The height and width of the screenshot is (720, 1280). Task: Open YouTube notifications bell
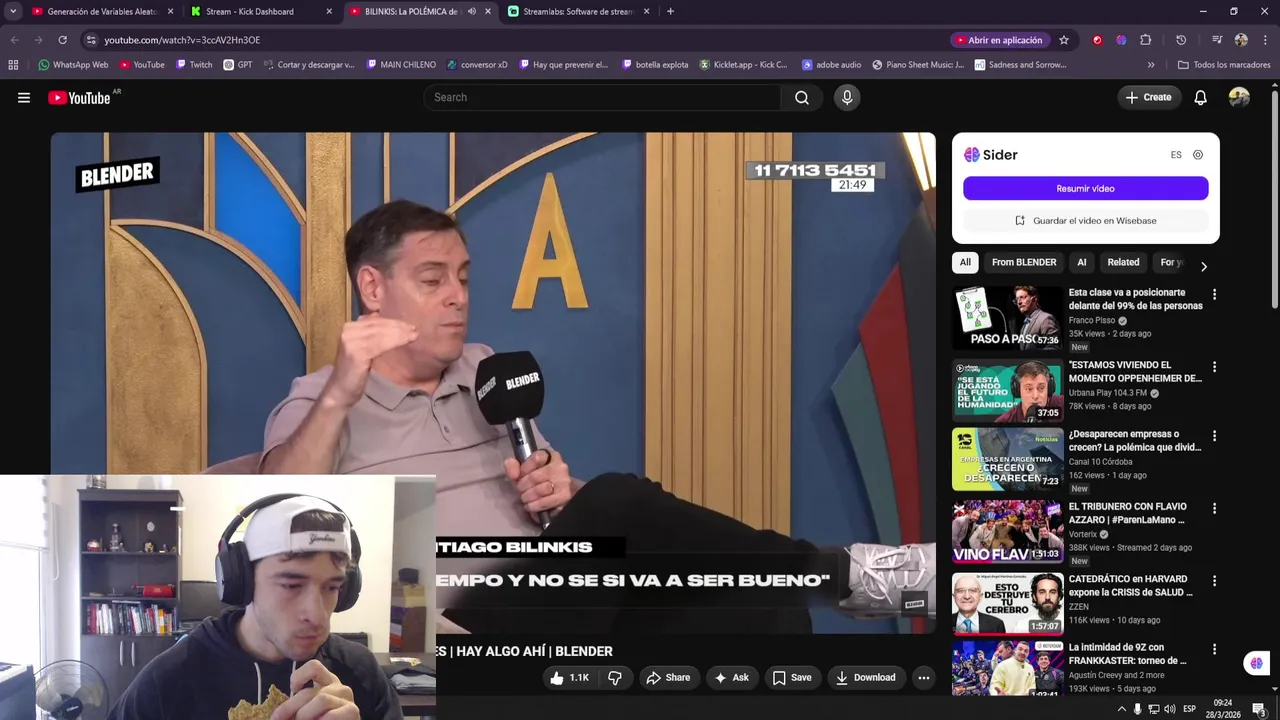pyautogui.click(x=1200, y=97)
